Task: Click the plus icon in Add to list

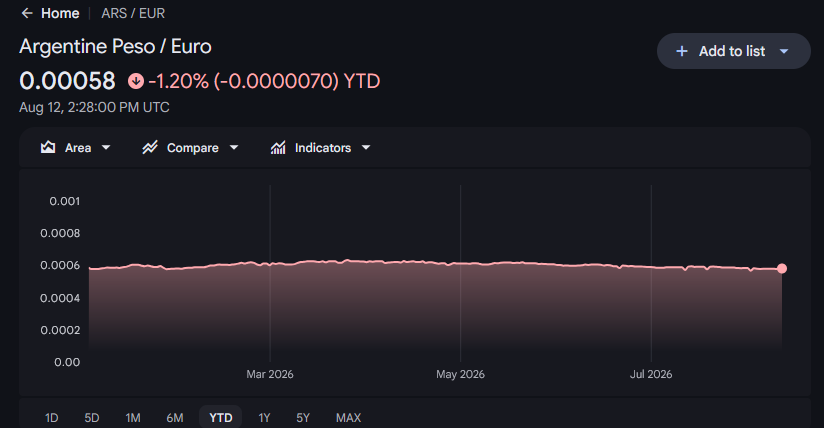Action: 682,51
